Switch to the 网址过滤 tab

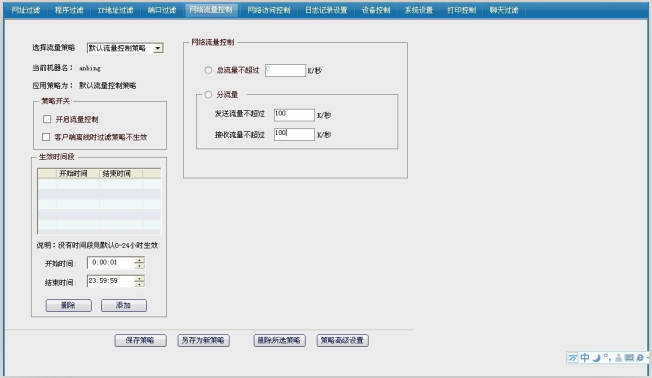tap(26, 10)
